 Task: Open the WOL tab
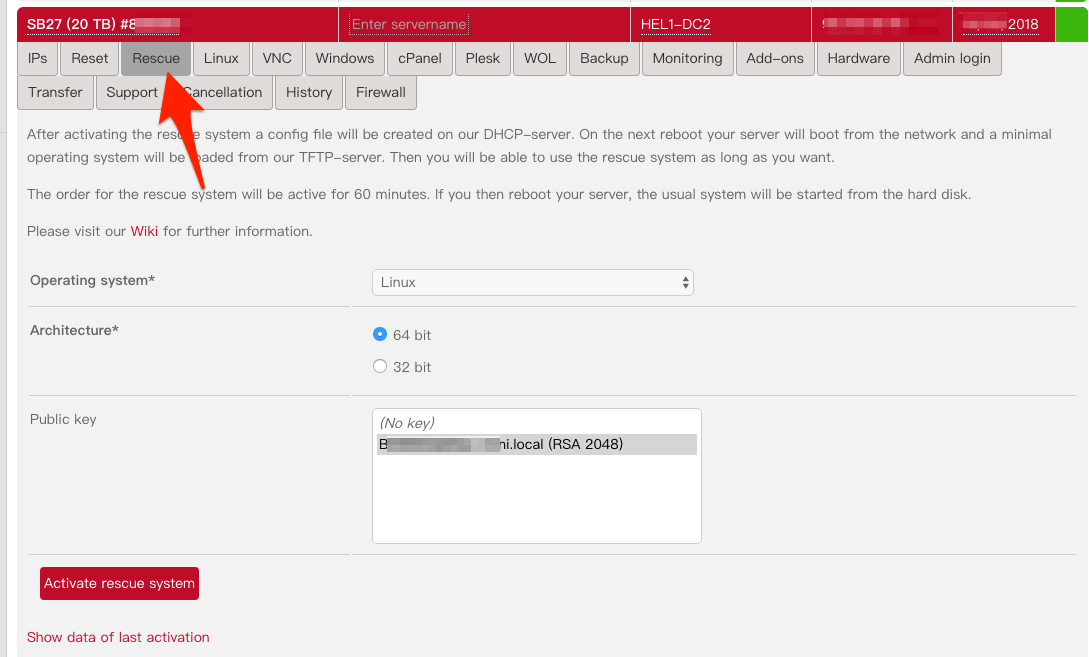[x=540, y=59]
